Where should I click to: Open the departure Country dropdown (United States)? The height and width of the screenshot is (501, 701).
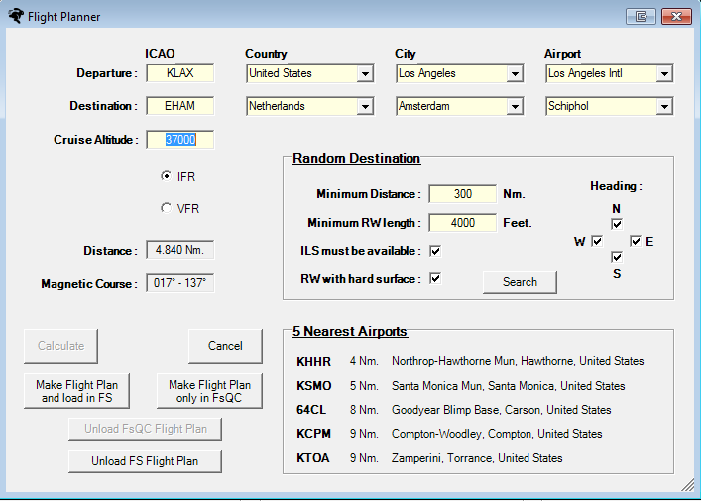365,73
